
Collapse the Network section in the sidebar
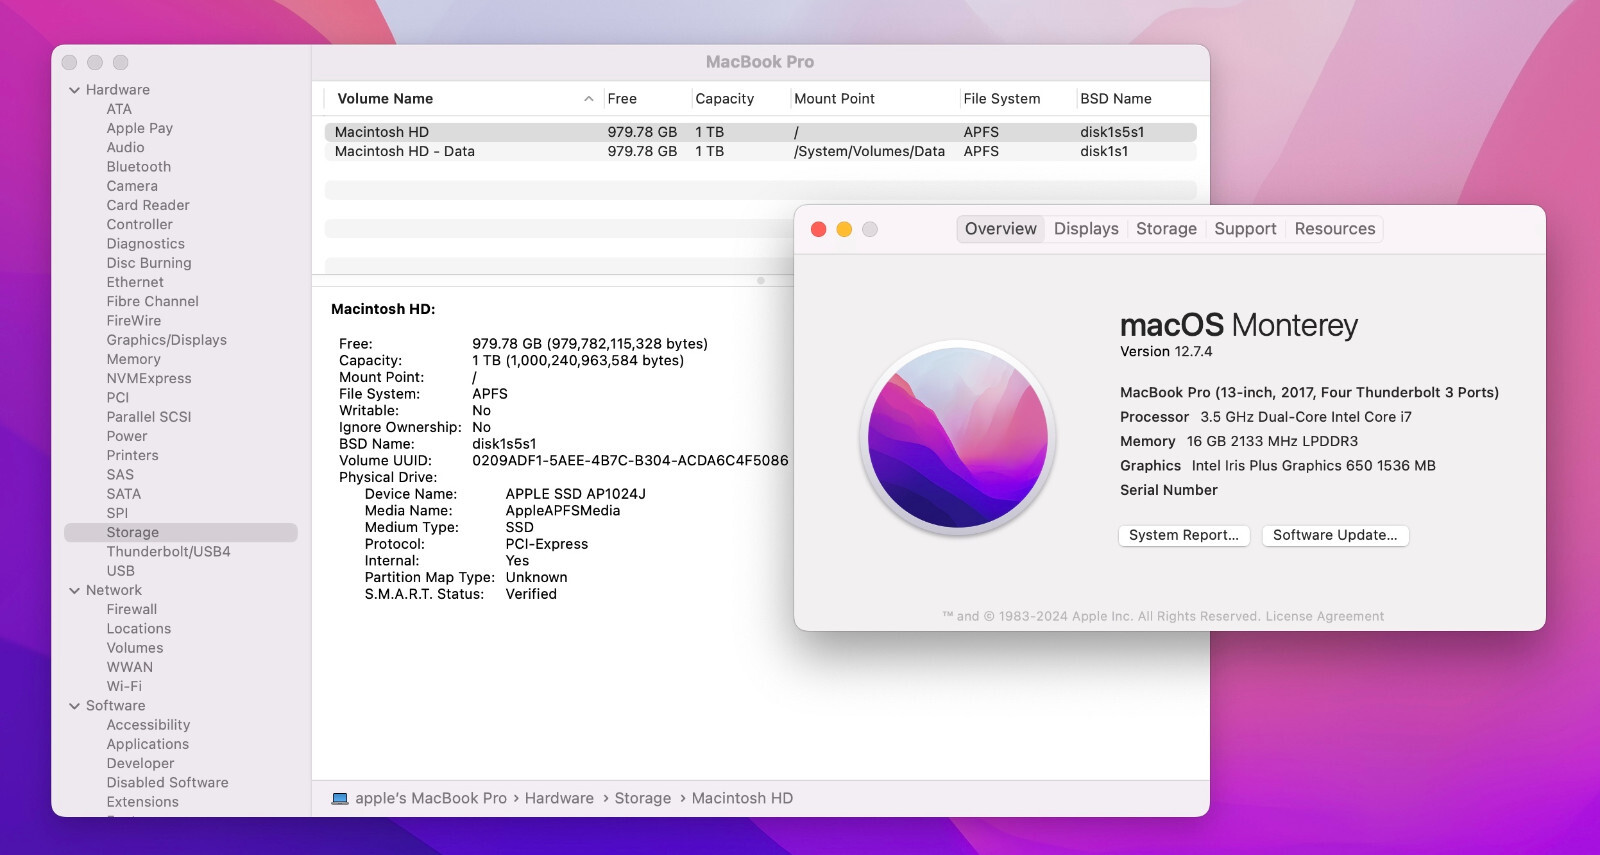point(74,591)
